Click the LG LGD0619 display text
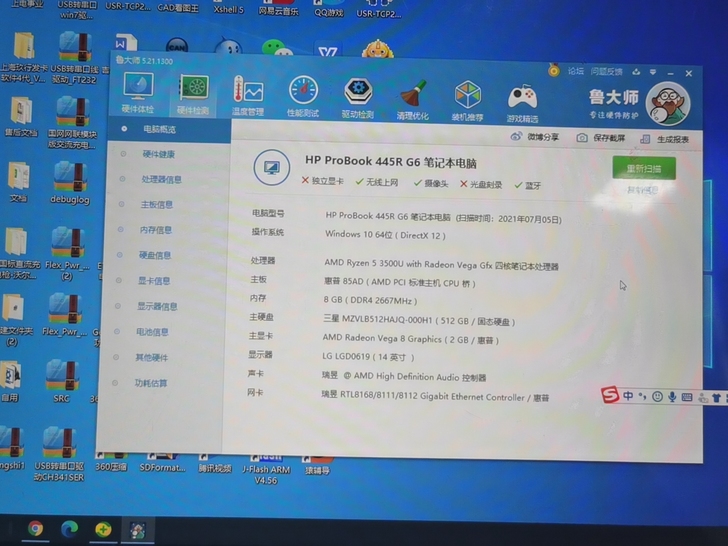The width and height of the screenshot is (728, 546). [368, 357]
